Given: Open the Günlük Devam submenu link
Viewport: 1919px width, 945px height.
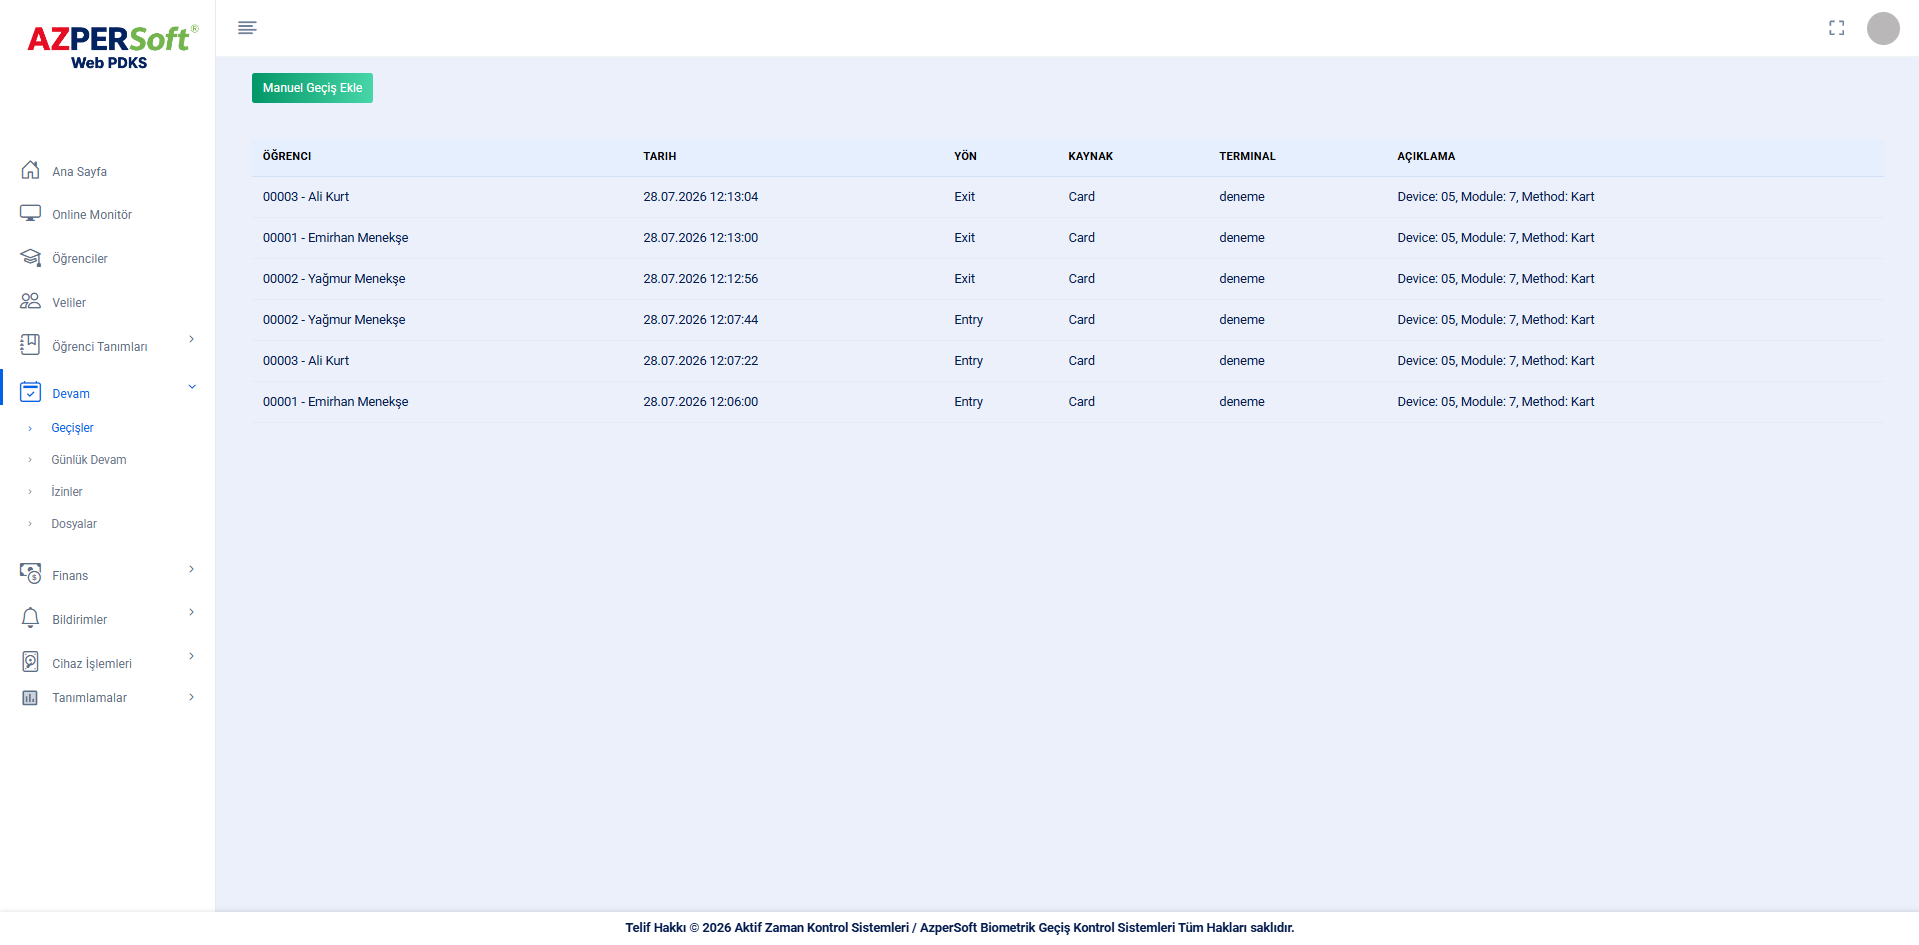Looking at the screenshot, I should (x=89, y=460).
